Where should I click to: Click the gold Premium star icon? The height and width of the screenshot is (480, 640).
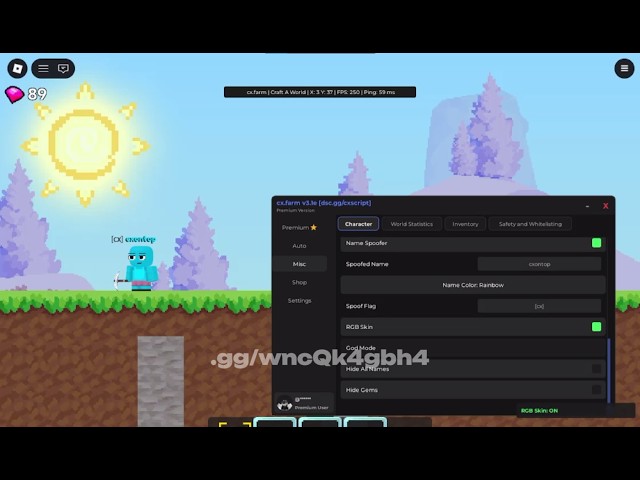click(313, 227)
